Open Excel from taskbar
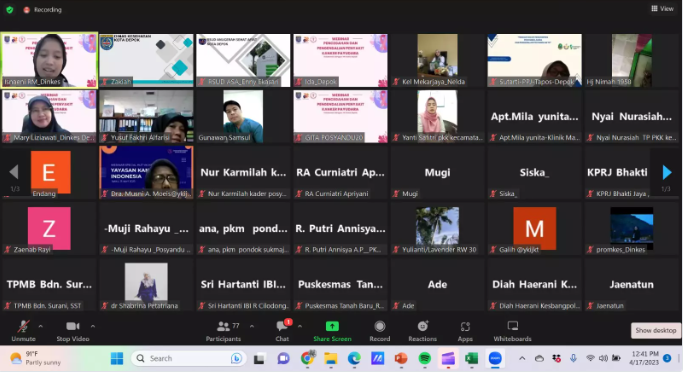The height and width of the screenshot is (372, 684). [471, 358]
